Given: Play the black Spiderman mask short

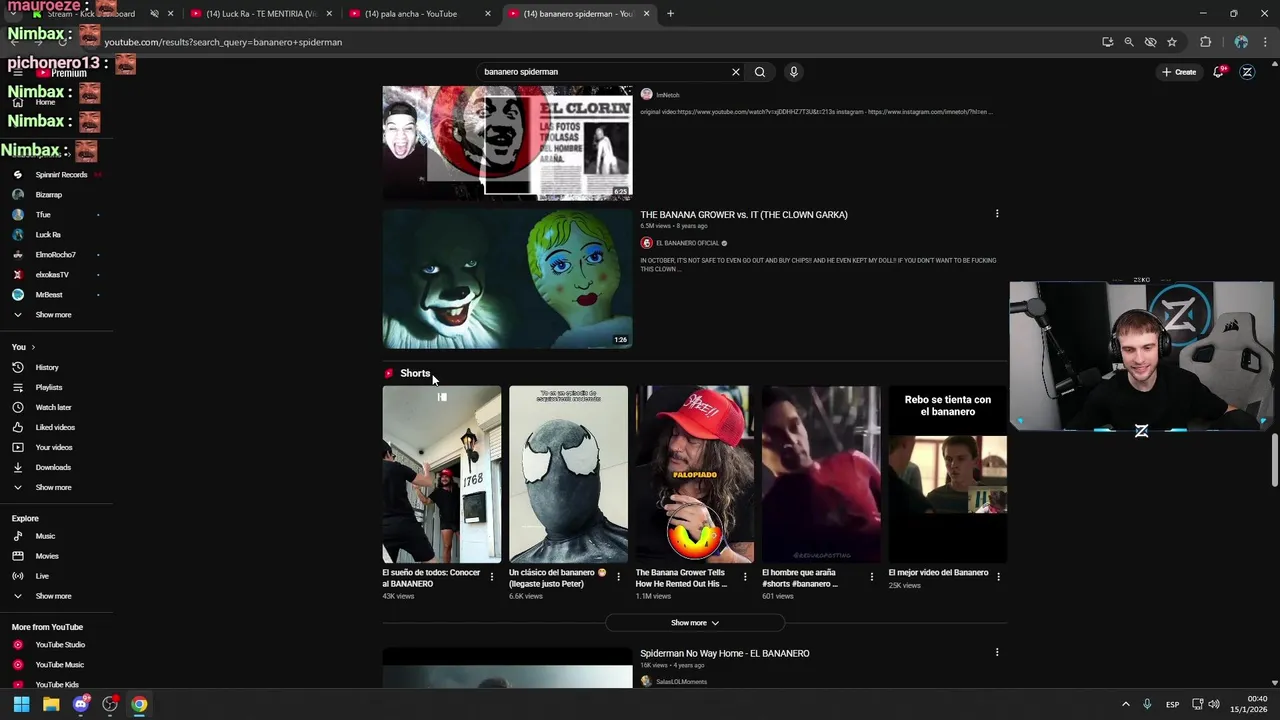Looking at the screenshot, I should [568, 474].
